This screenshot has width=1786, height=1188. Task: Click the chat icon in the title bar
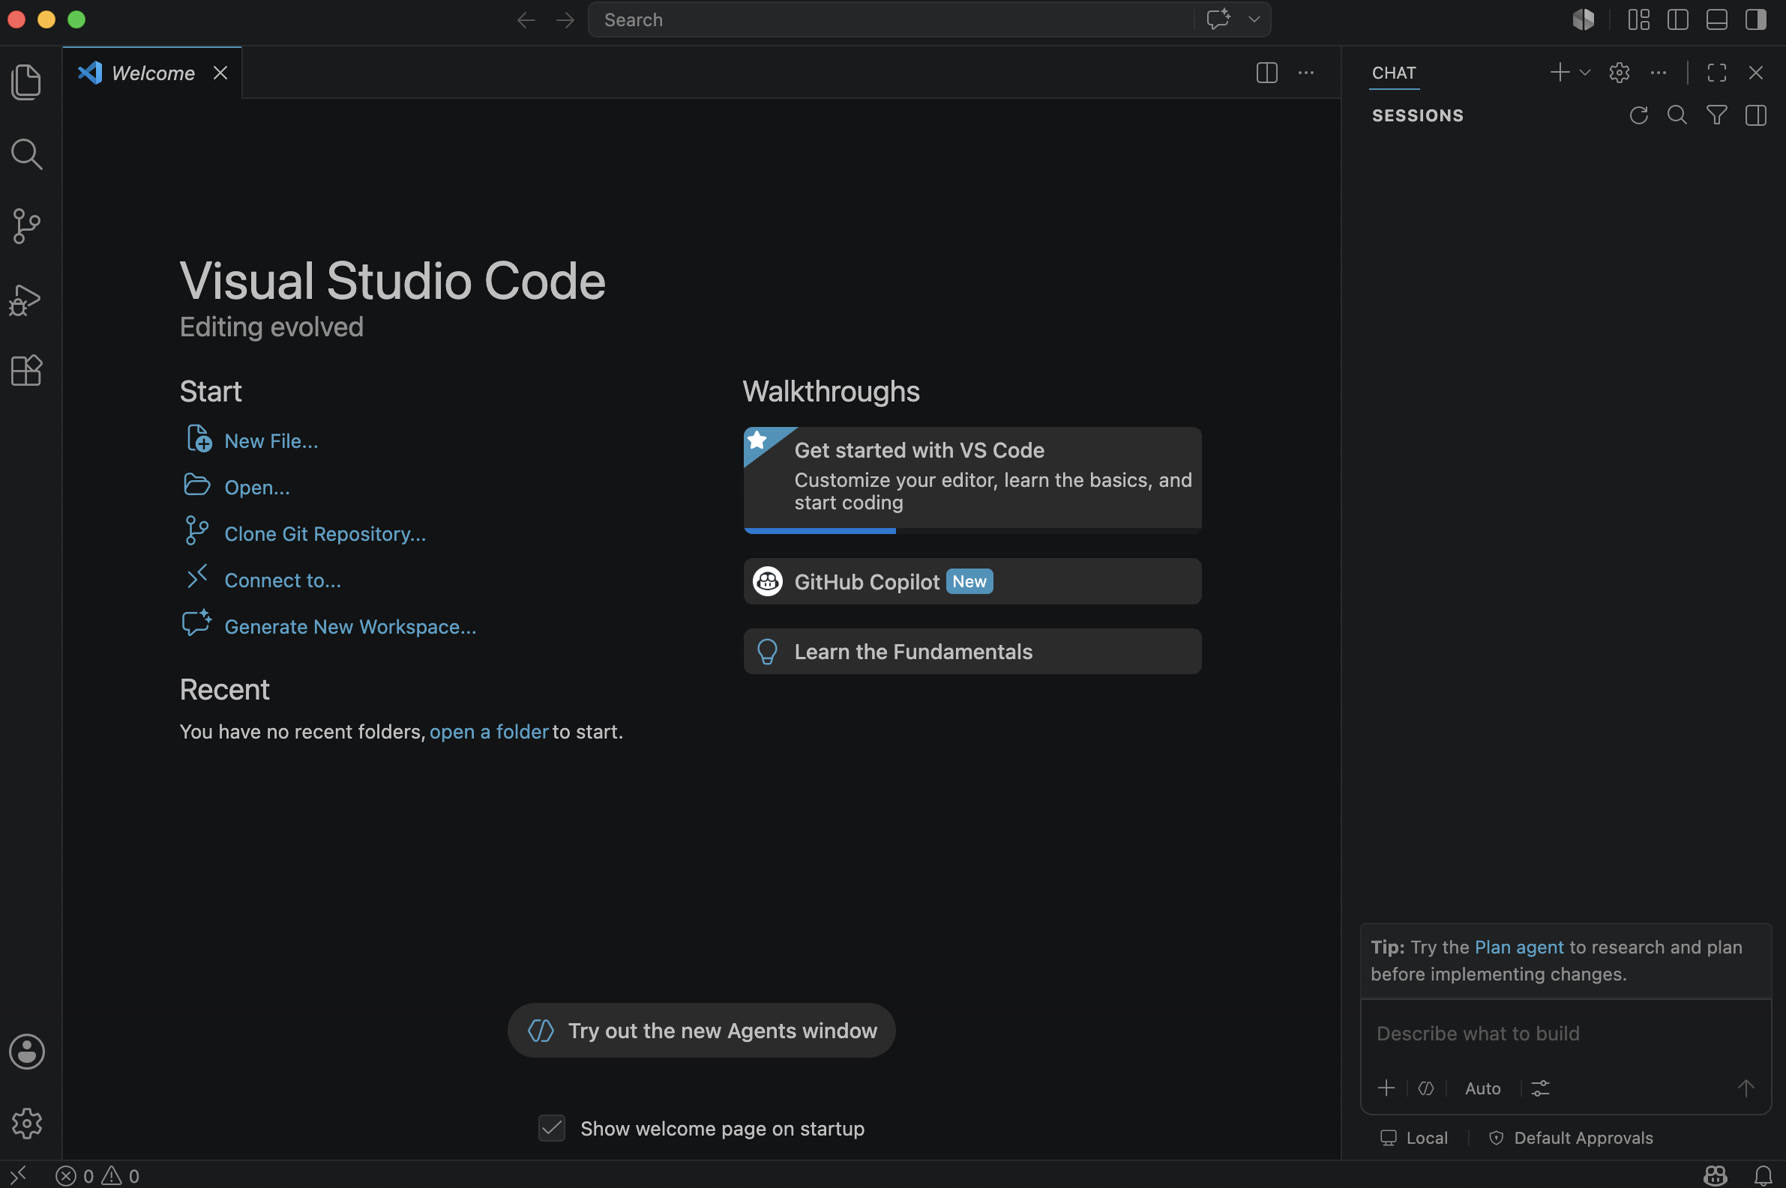point(1217,20)
